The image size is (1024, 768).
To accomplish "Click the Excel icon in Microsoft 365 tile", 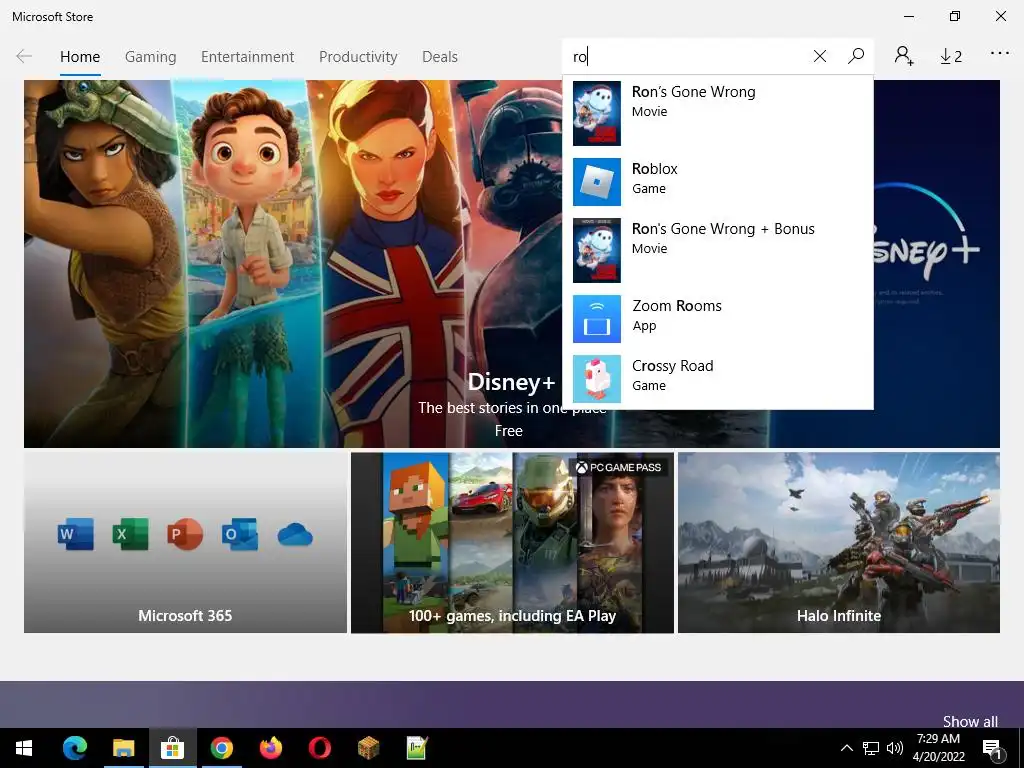I will [131, 534].
